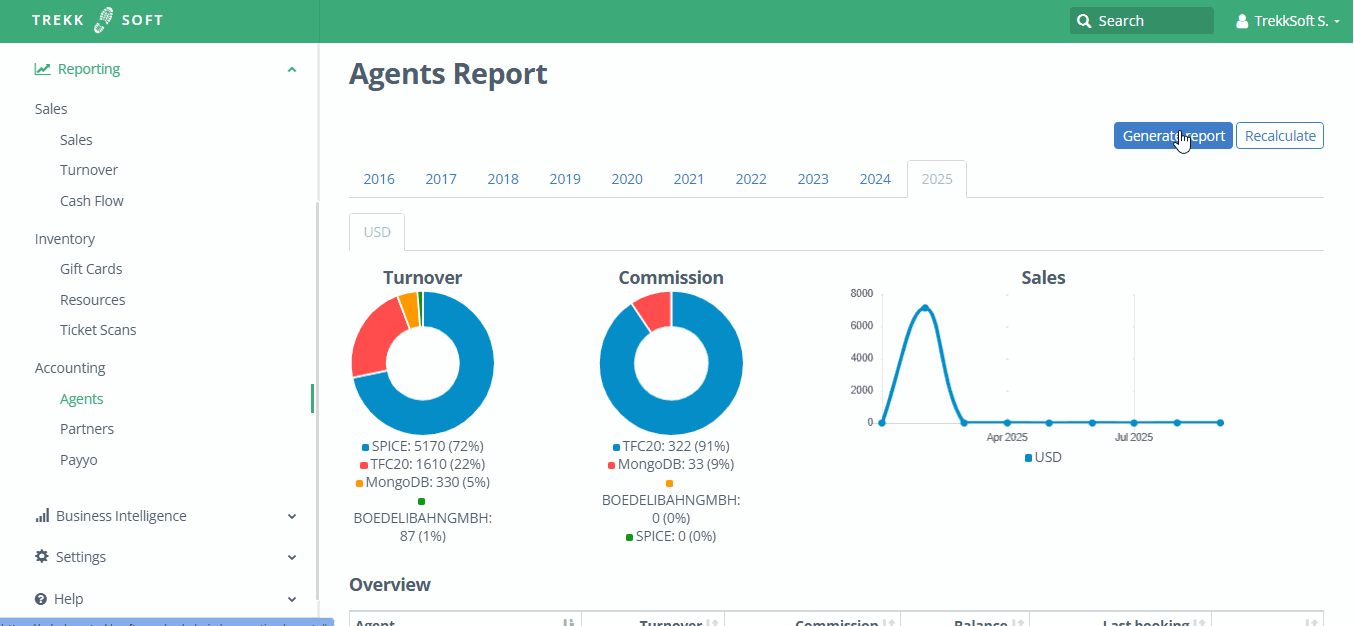Select the Business Intelligence bar-chart icon
Image resolution: width=1354 pixels, height=626 pixels.
coord(42,515)
